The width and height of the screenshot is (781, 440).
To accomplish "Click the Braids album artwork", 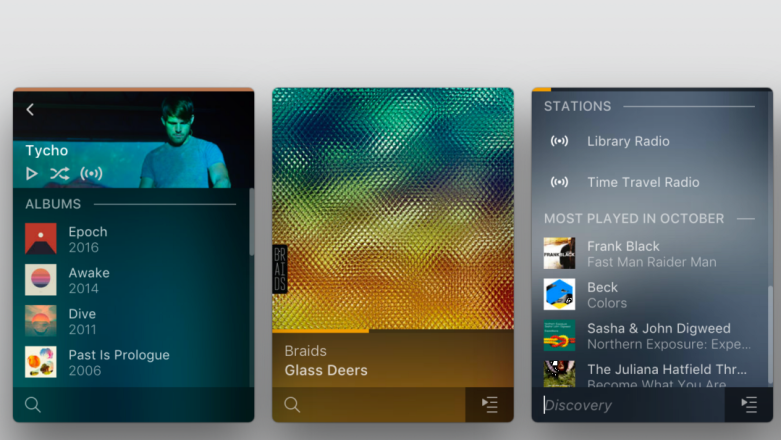I will click(393, 208).
